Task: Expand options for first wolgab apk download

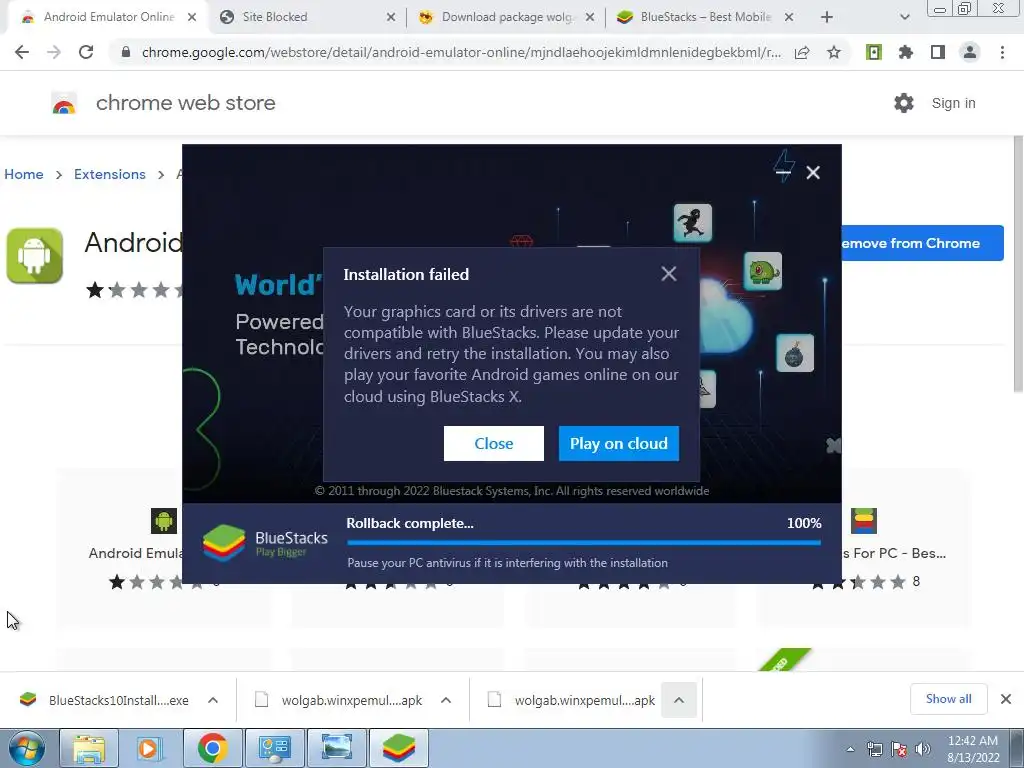Action: pos(446,700)
